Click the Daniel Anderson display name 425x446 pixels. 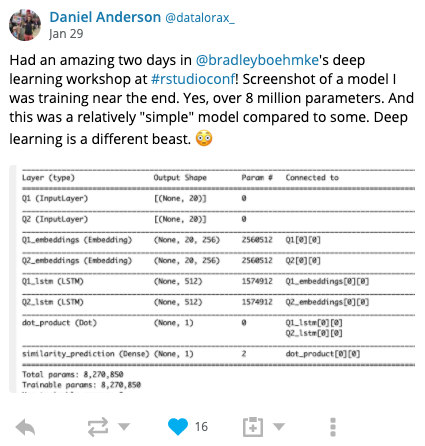coord(105,17)
